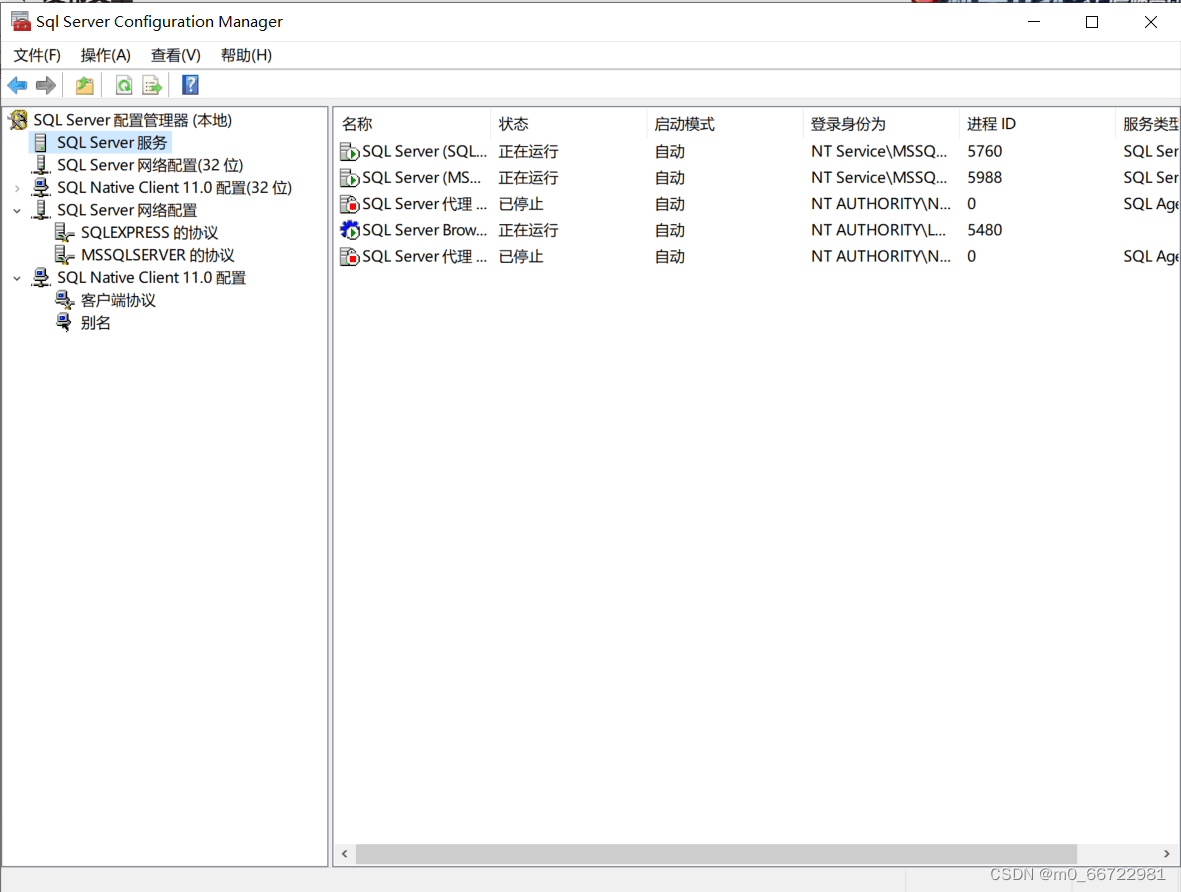Viewport: 1181px width, 892px height.
Task: Select MSSQLSERVER 的协议 in the tree
Action: click(x=157, y=255)
